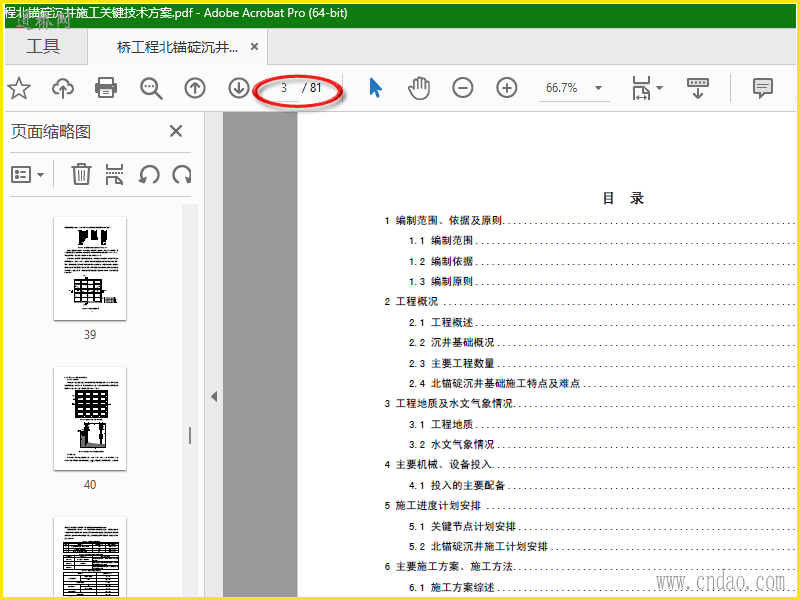Select the 桥工程北锚碇沉井 document tab
Viewport: 800px width, 600px height.
[178, 47]
